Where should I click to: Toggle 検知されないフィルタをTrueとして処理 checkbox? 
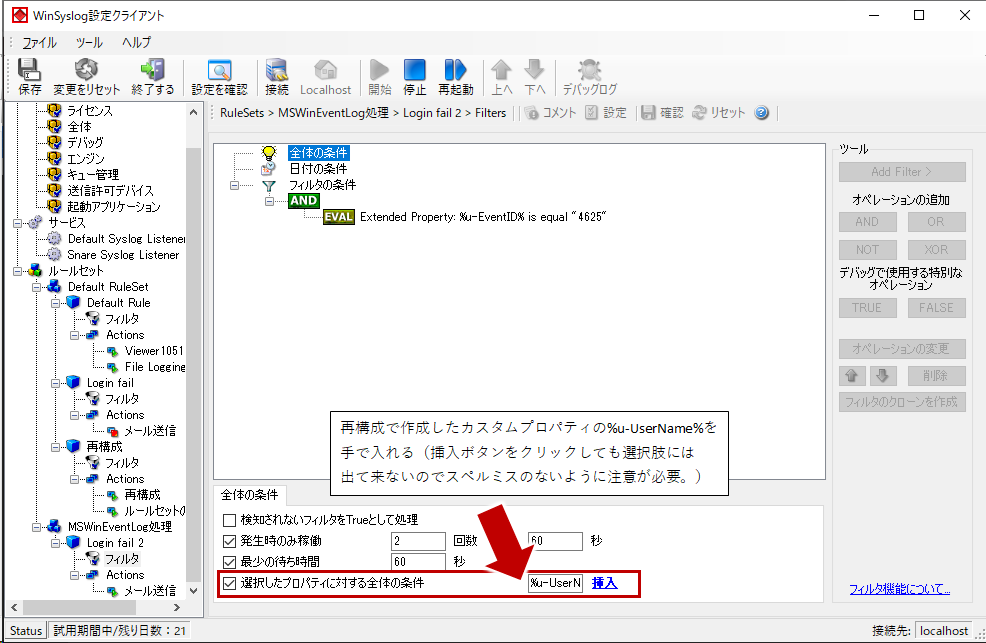pos(230,520)
